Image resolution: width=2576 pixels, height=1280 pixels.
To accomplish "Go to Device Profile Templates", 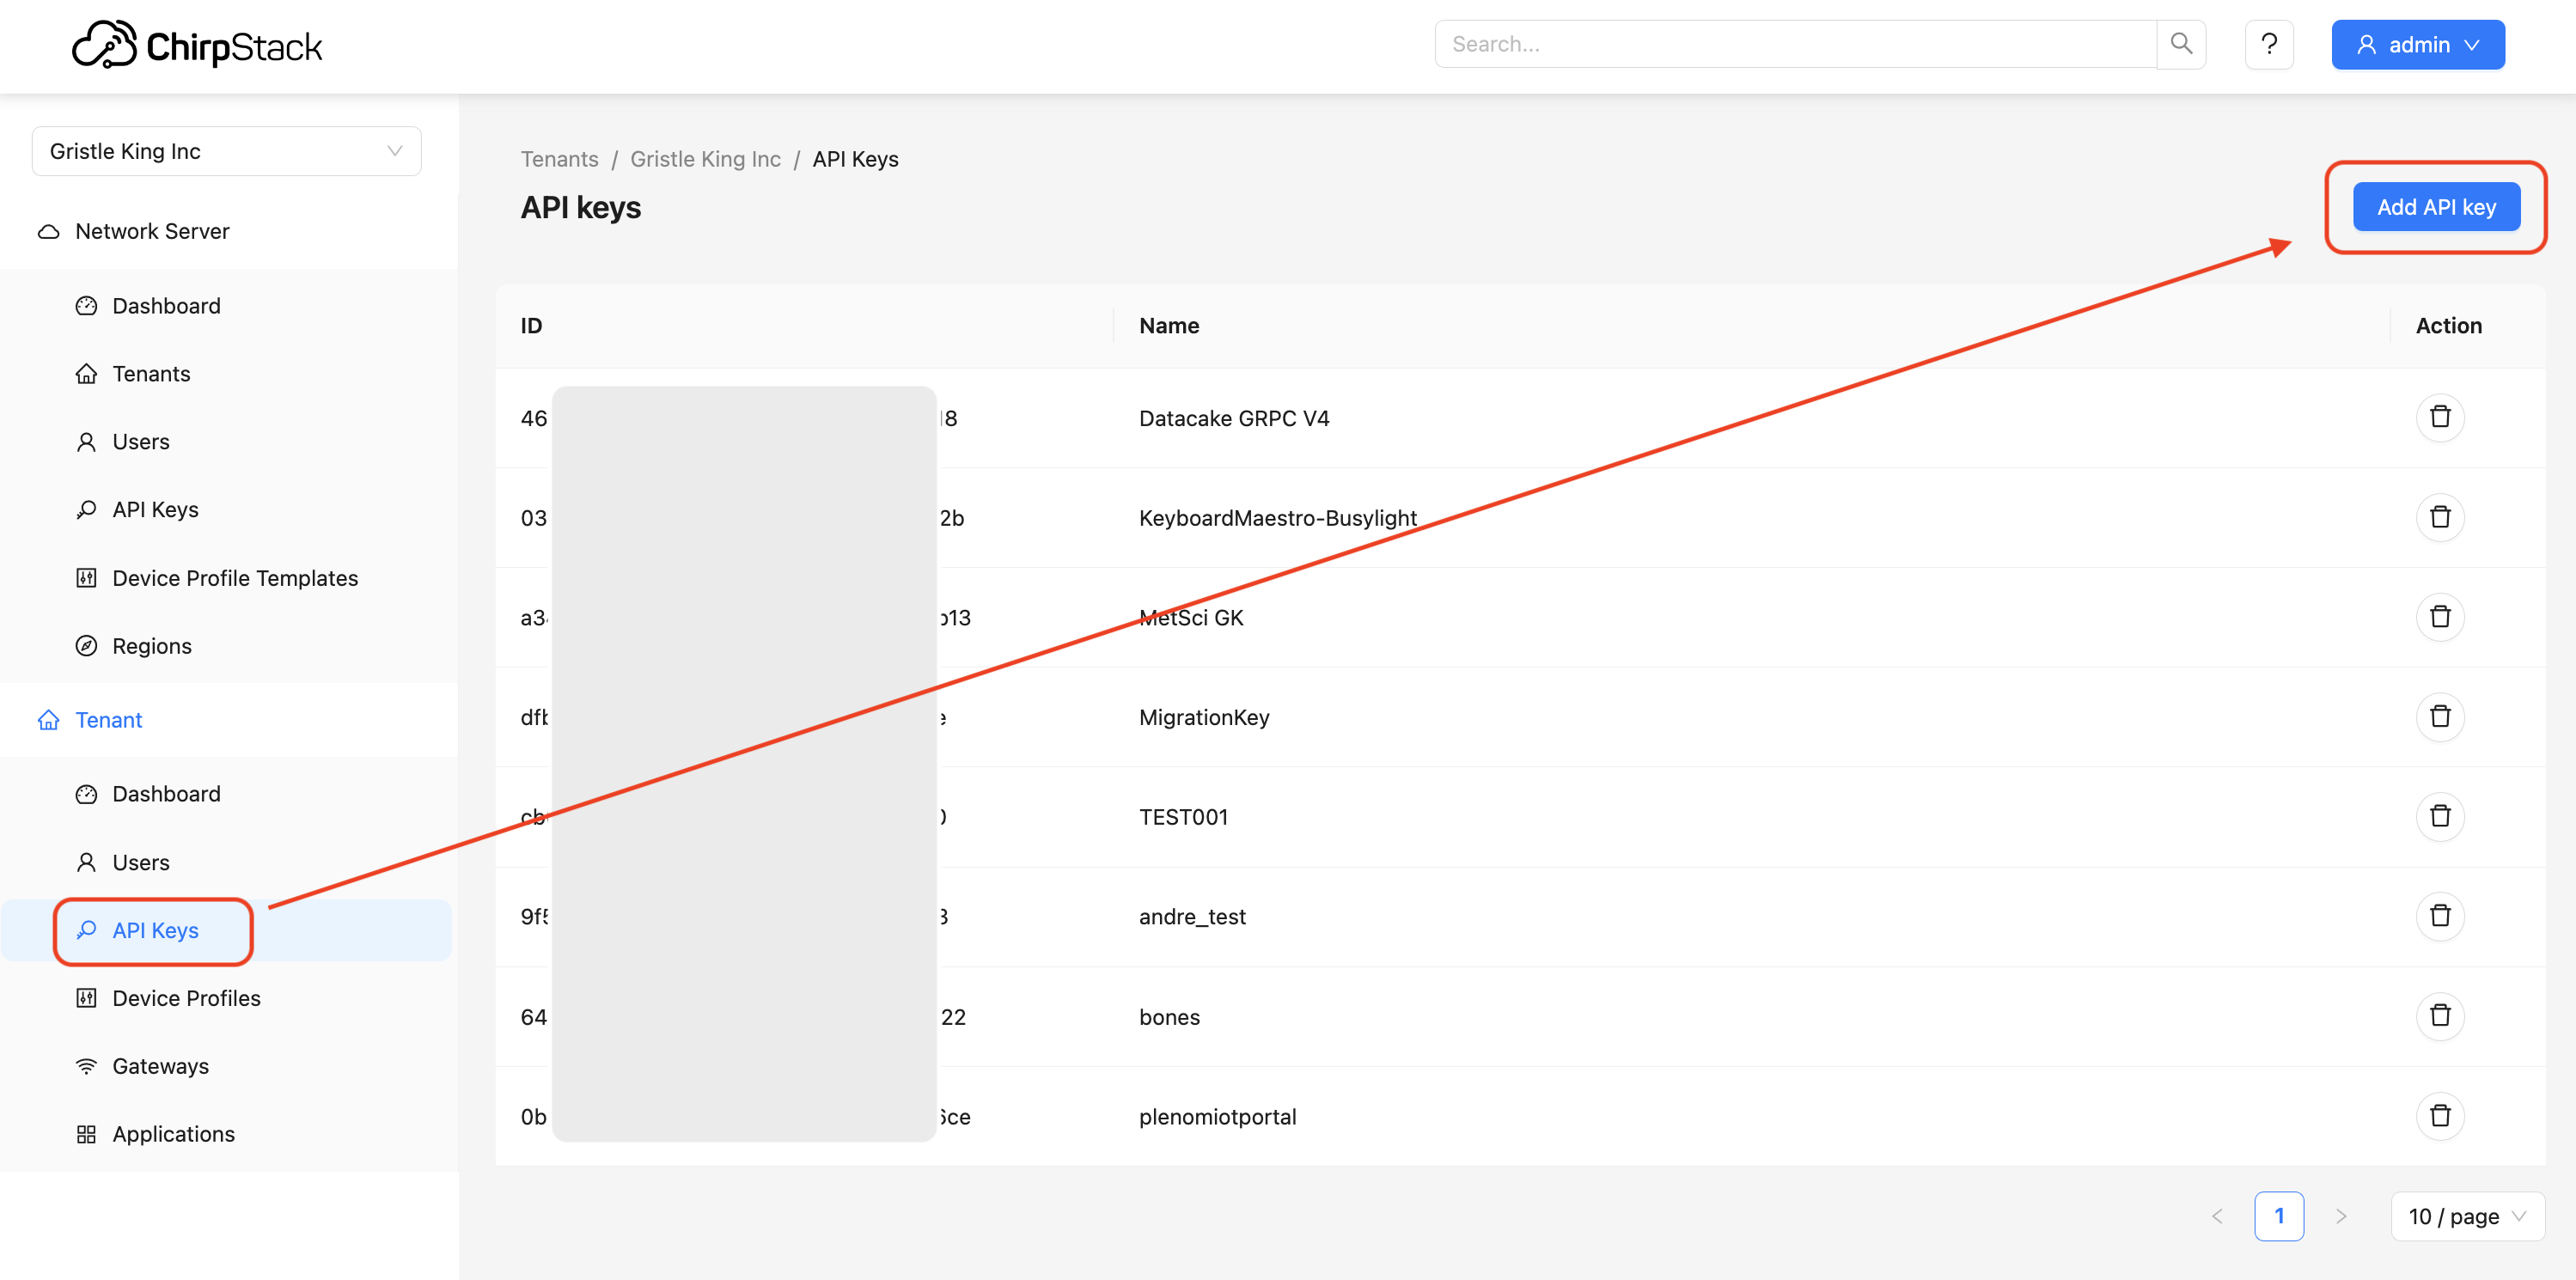I will click(x=234, y=578).
